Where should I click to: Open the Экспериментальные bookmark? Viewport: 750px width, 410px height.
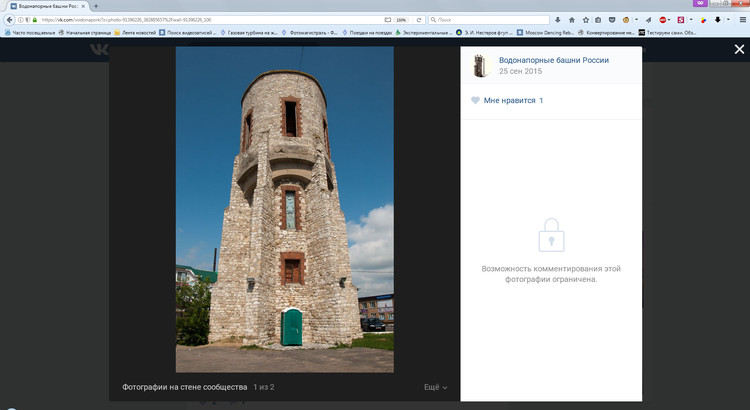pos(423,33)
